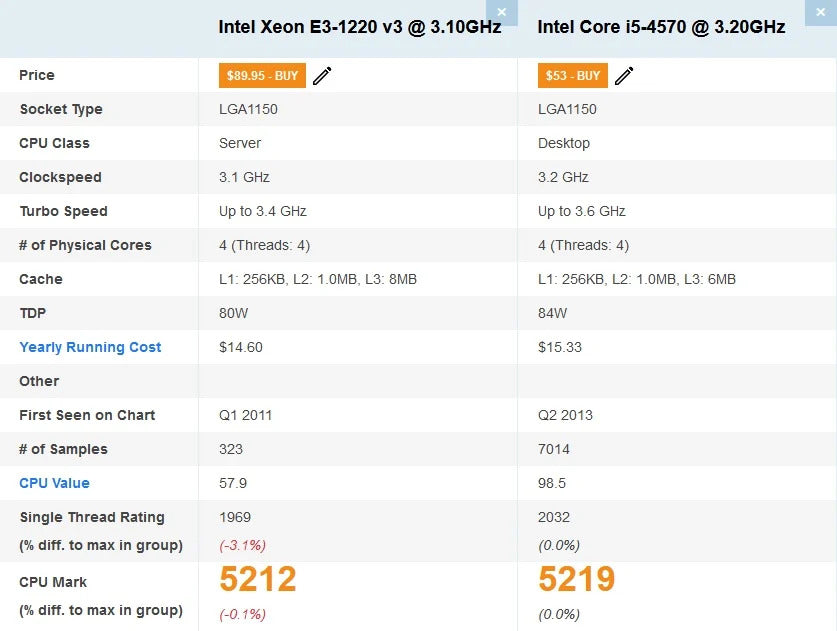Image resolution: width=837 pixels, height=631 pixels.
Task: Click the Xeon single thread value 1969
Action: 235,517
